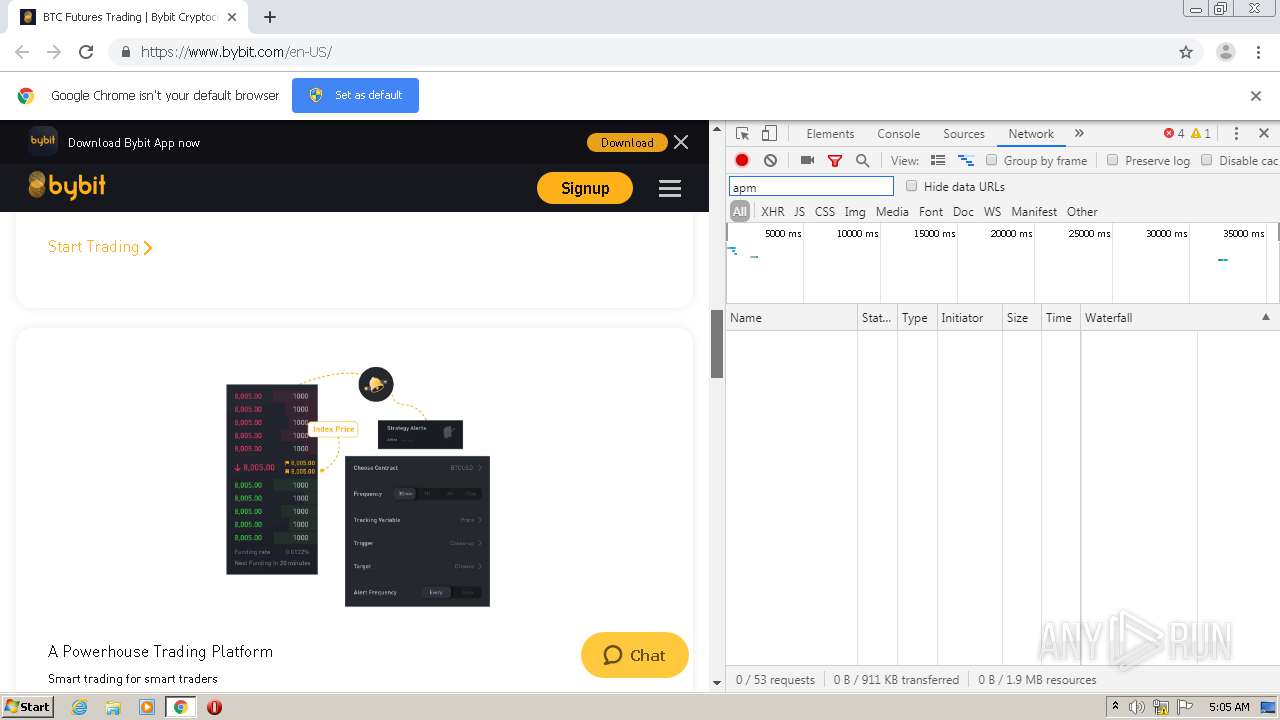Toggle the network filter funnel icon
This screenshot has width=1280, height=720.
[x=835, y=160]
